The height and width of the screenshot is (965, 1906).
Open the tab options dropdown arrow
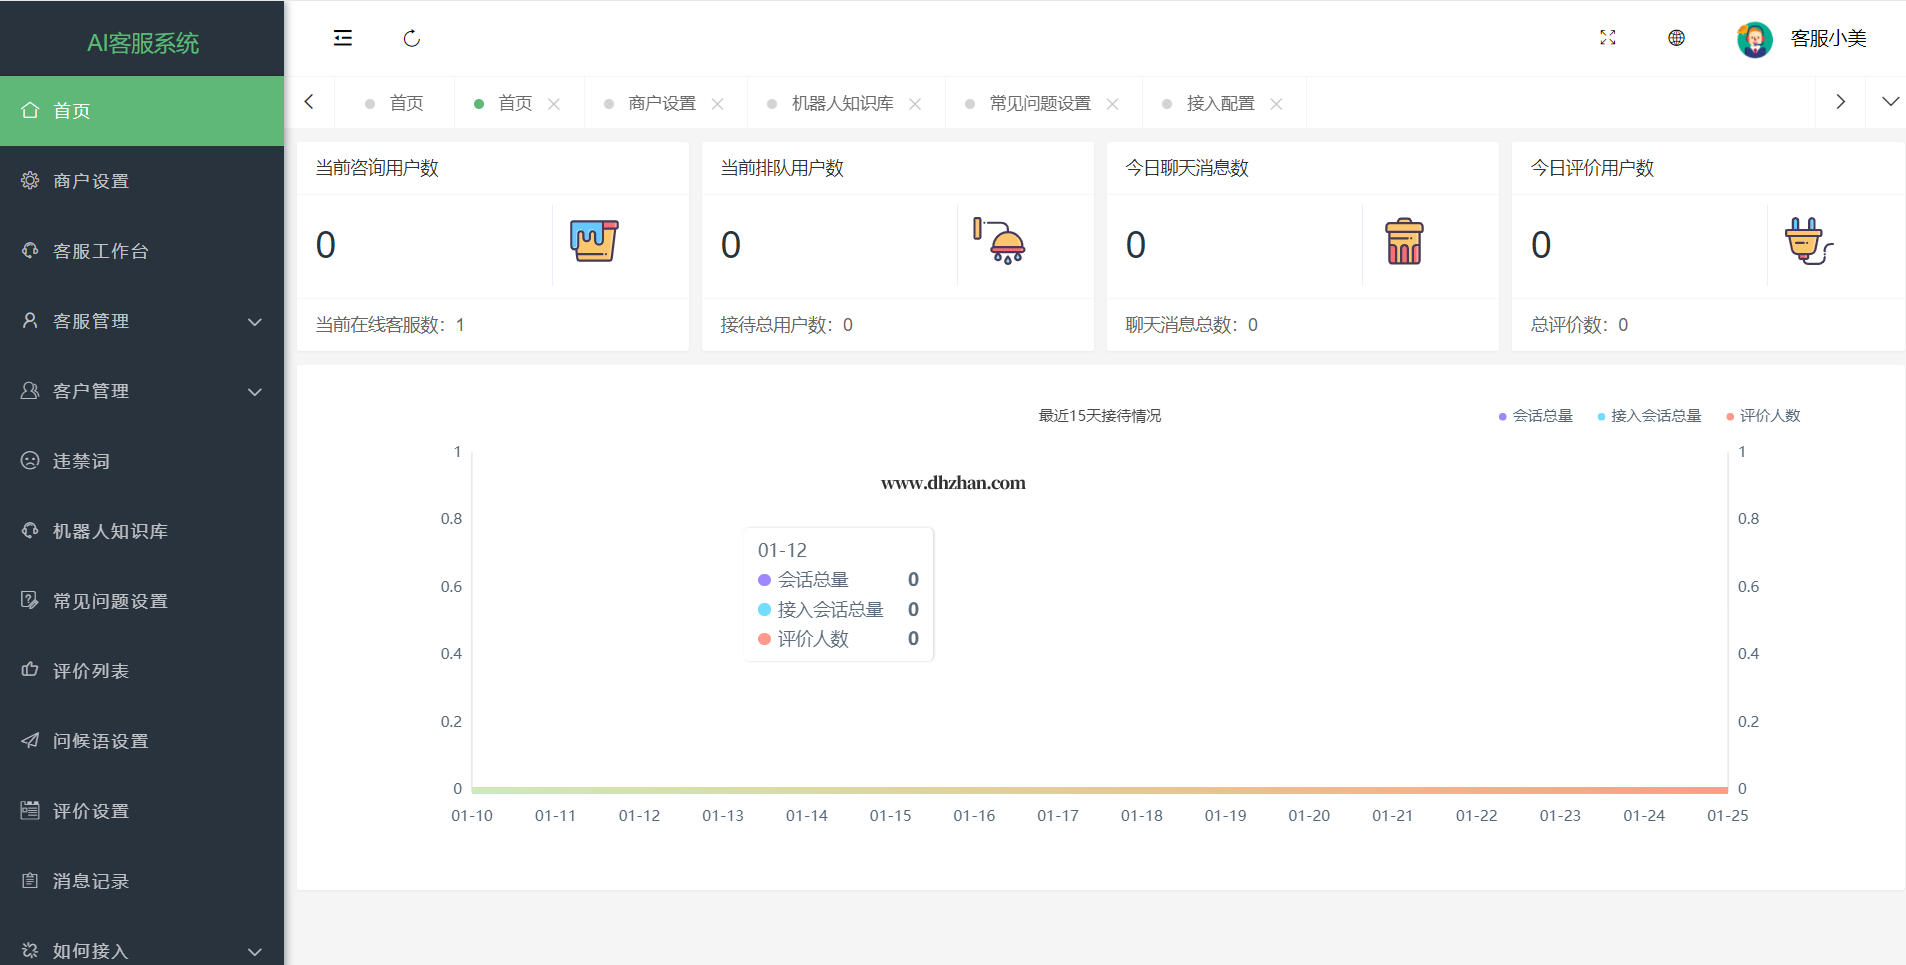[1890, 102]
